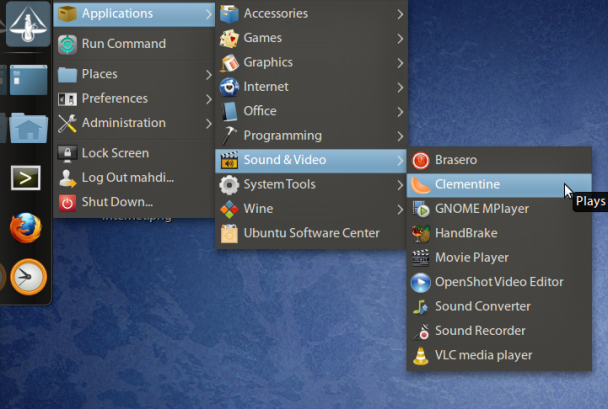Launch Firefox from the dock
Screen dimensions: 608x409
point(26,228)
